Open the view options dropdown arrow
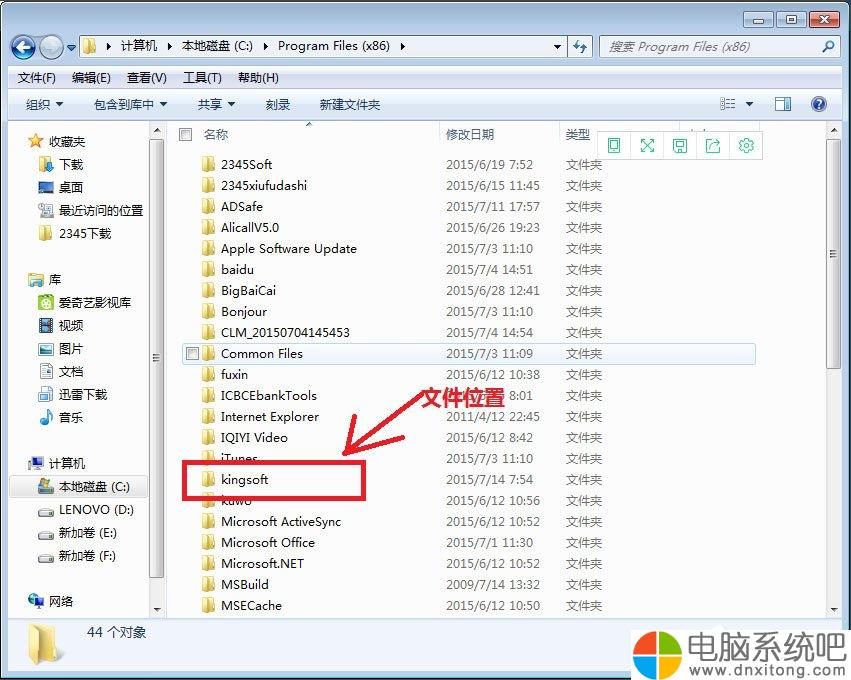 point(750,104)
